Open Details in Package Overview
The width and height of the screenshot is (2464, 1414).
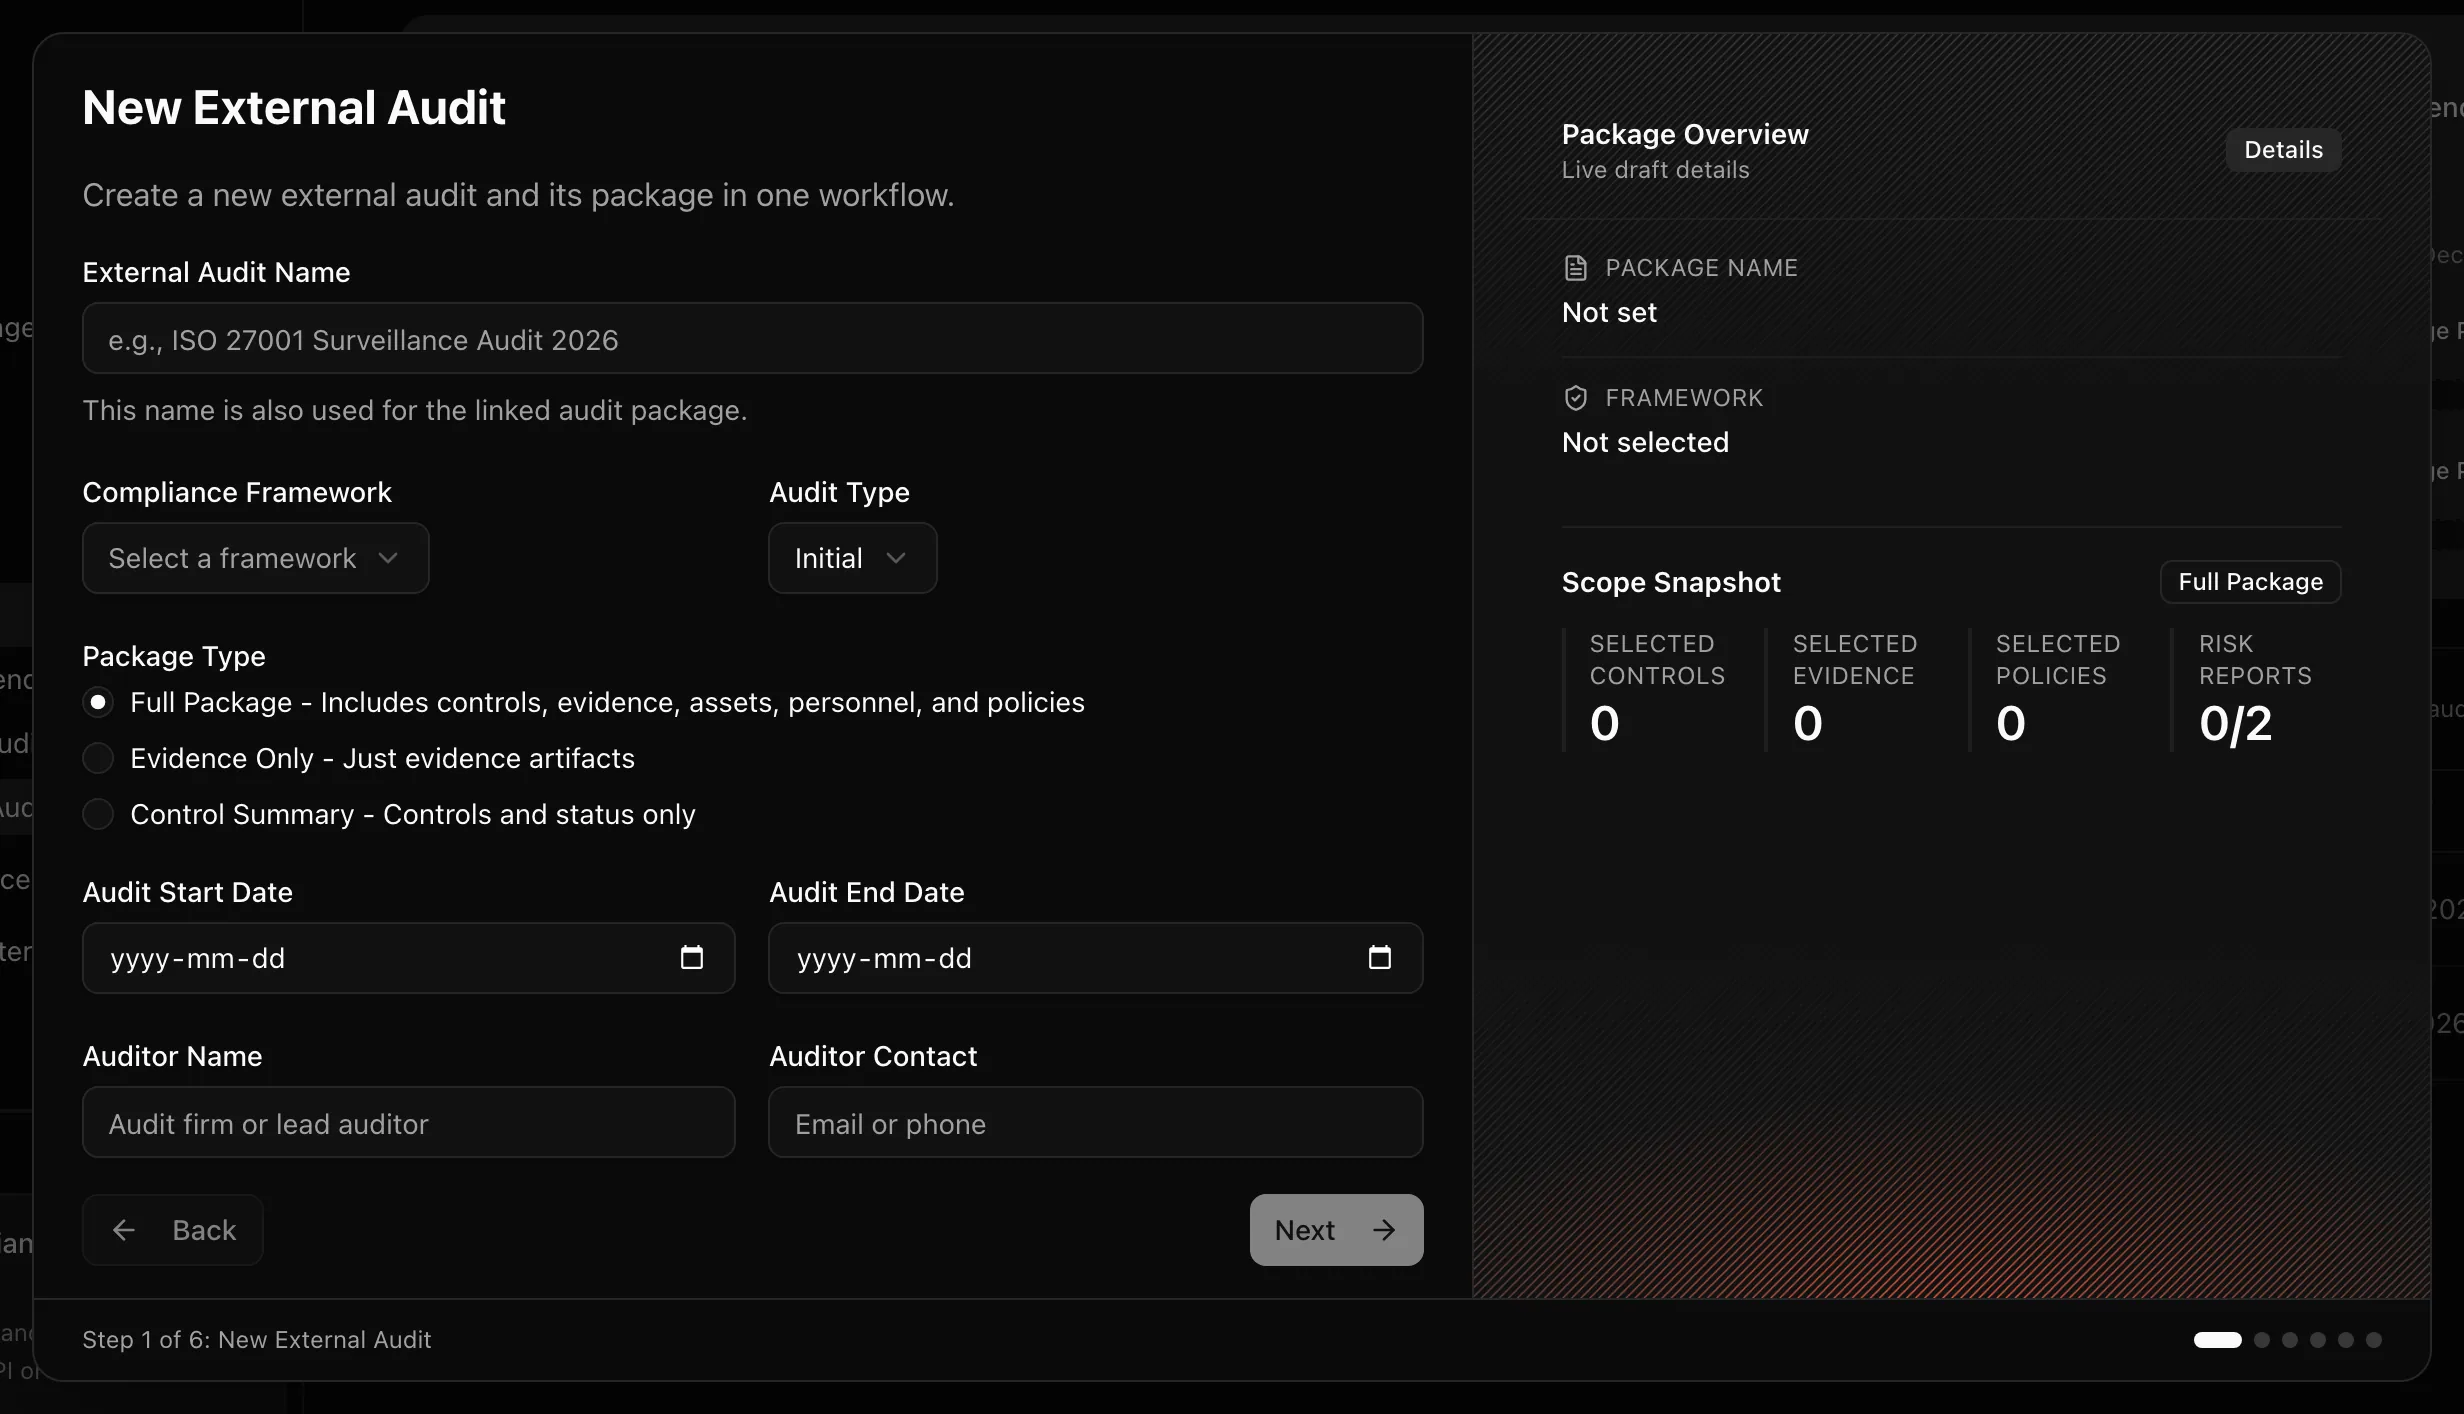pyautogui.click(x=2283, y=150)
